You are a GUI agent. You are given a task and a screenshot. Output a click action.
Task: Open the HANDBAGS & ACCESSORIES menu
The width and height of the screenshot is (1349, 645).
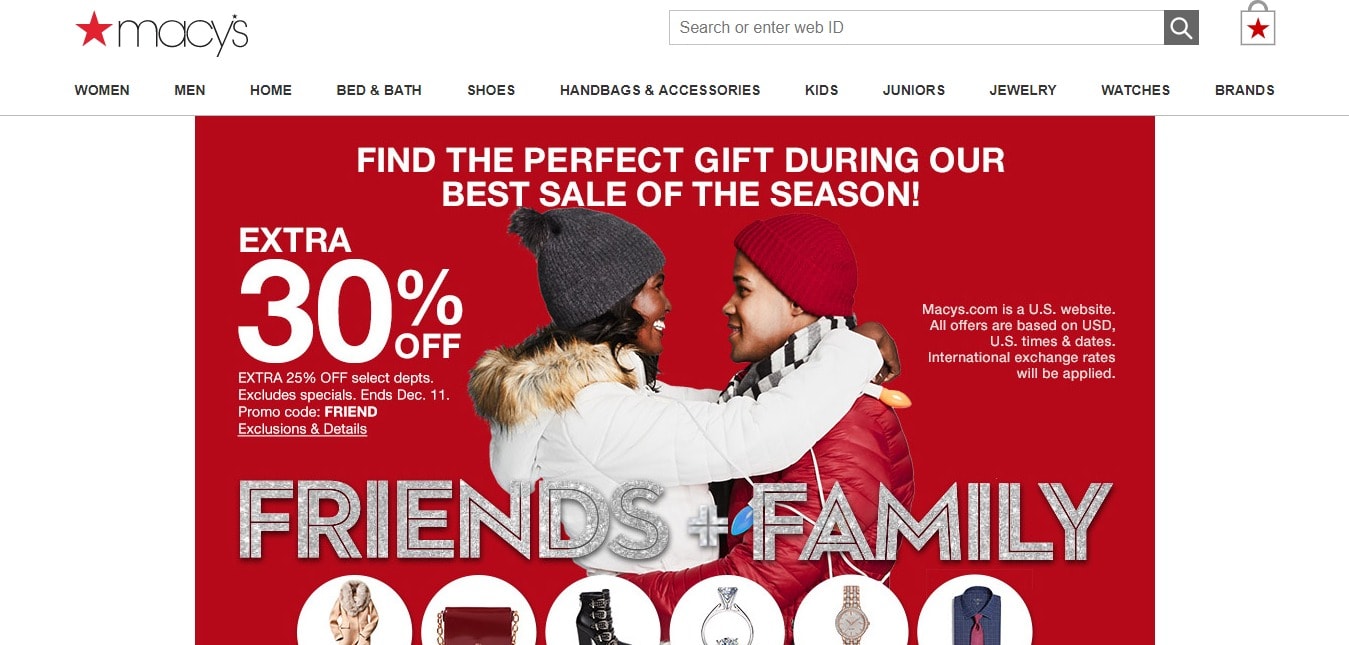point(660,90)
